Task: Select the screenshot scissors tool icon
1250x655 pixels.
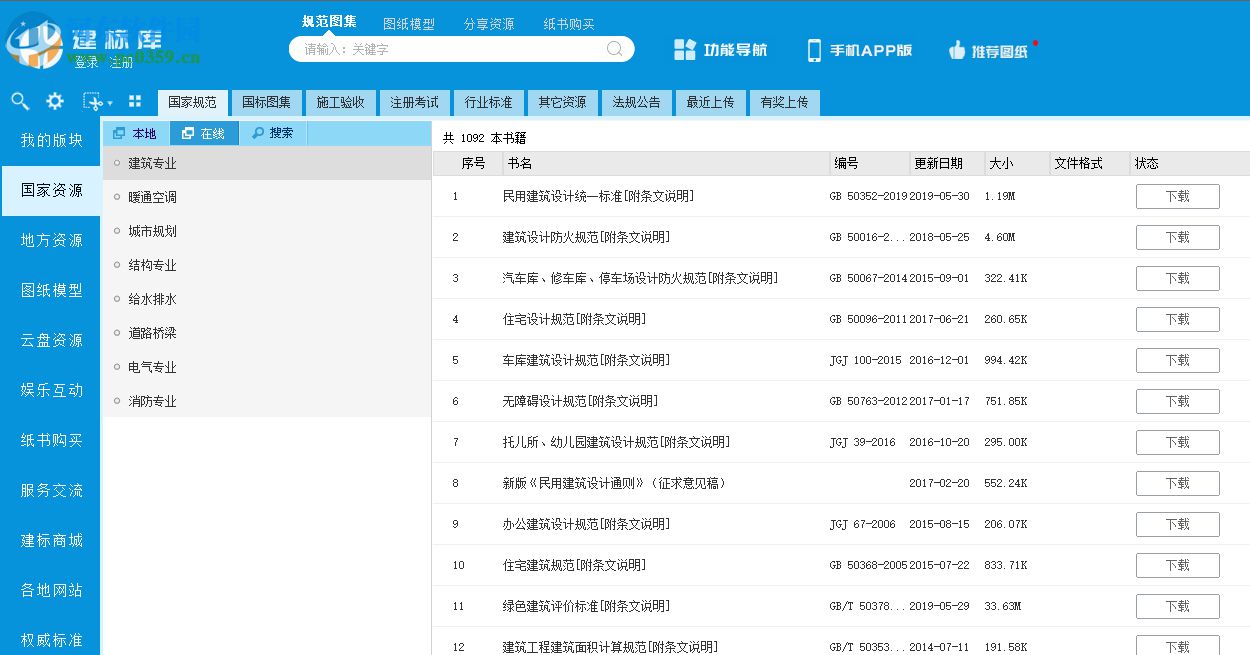Action: (x=92, y=101)
